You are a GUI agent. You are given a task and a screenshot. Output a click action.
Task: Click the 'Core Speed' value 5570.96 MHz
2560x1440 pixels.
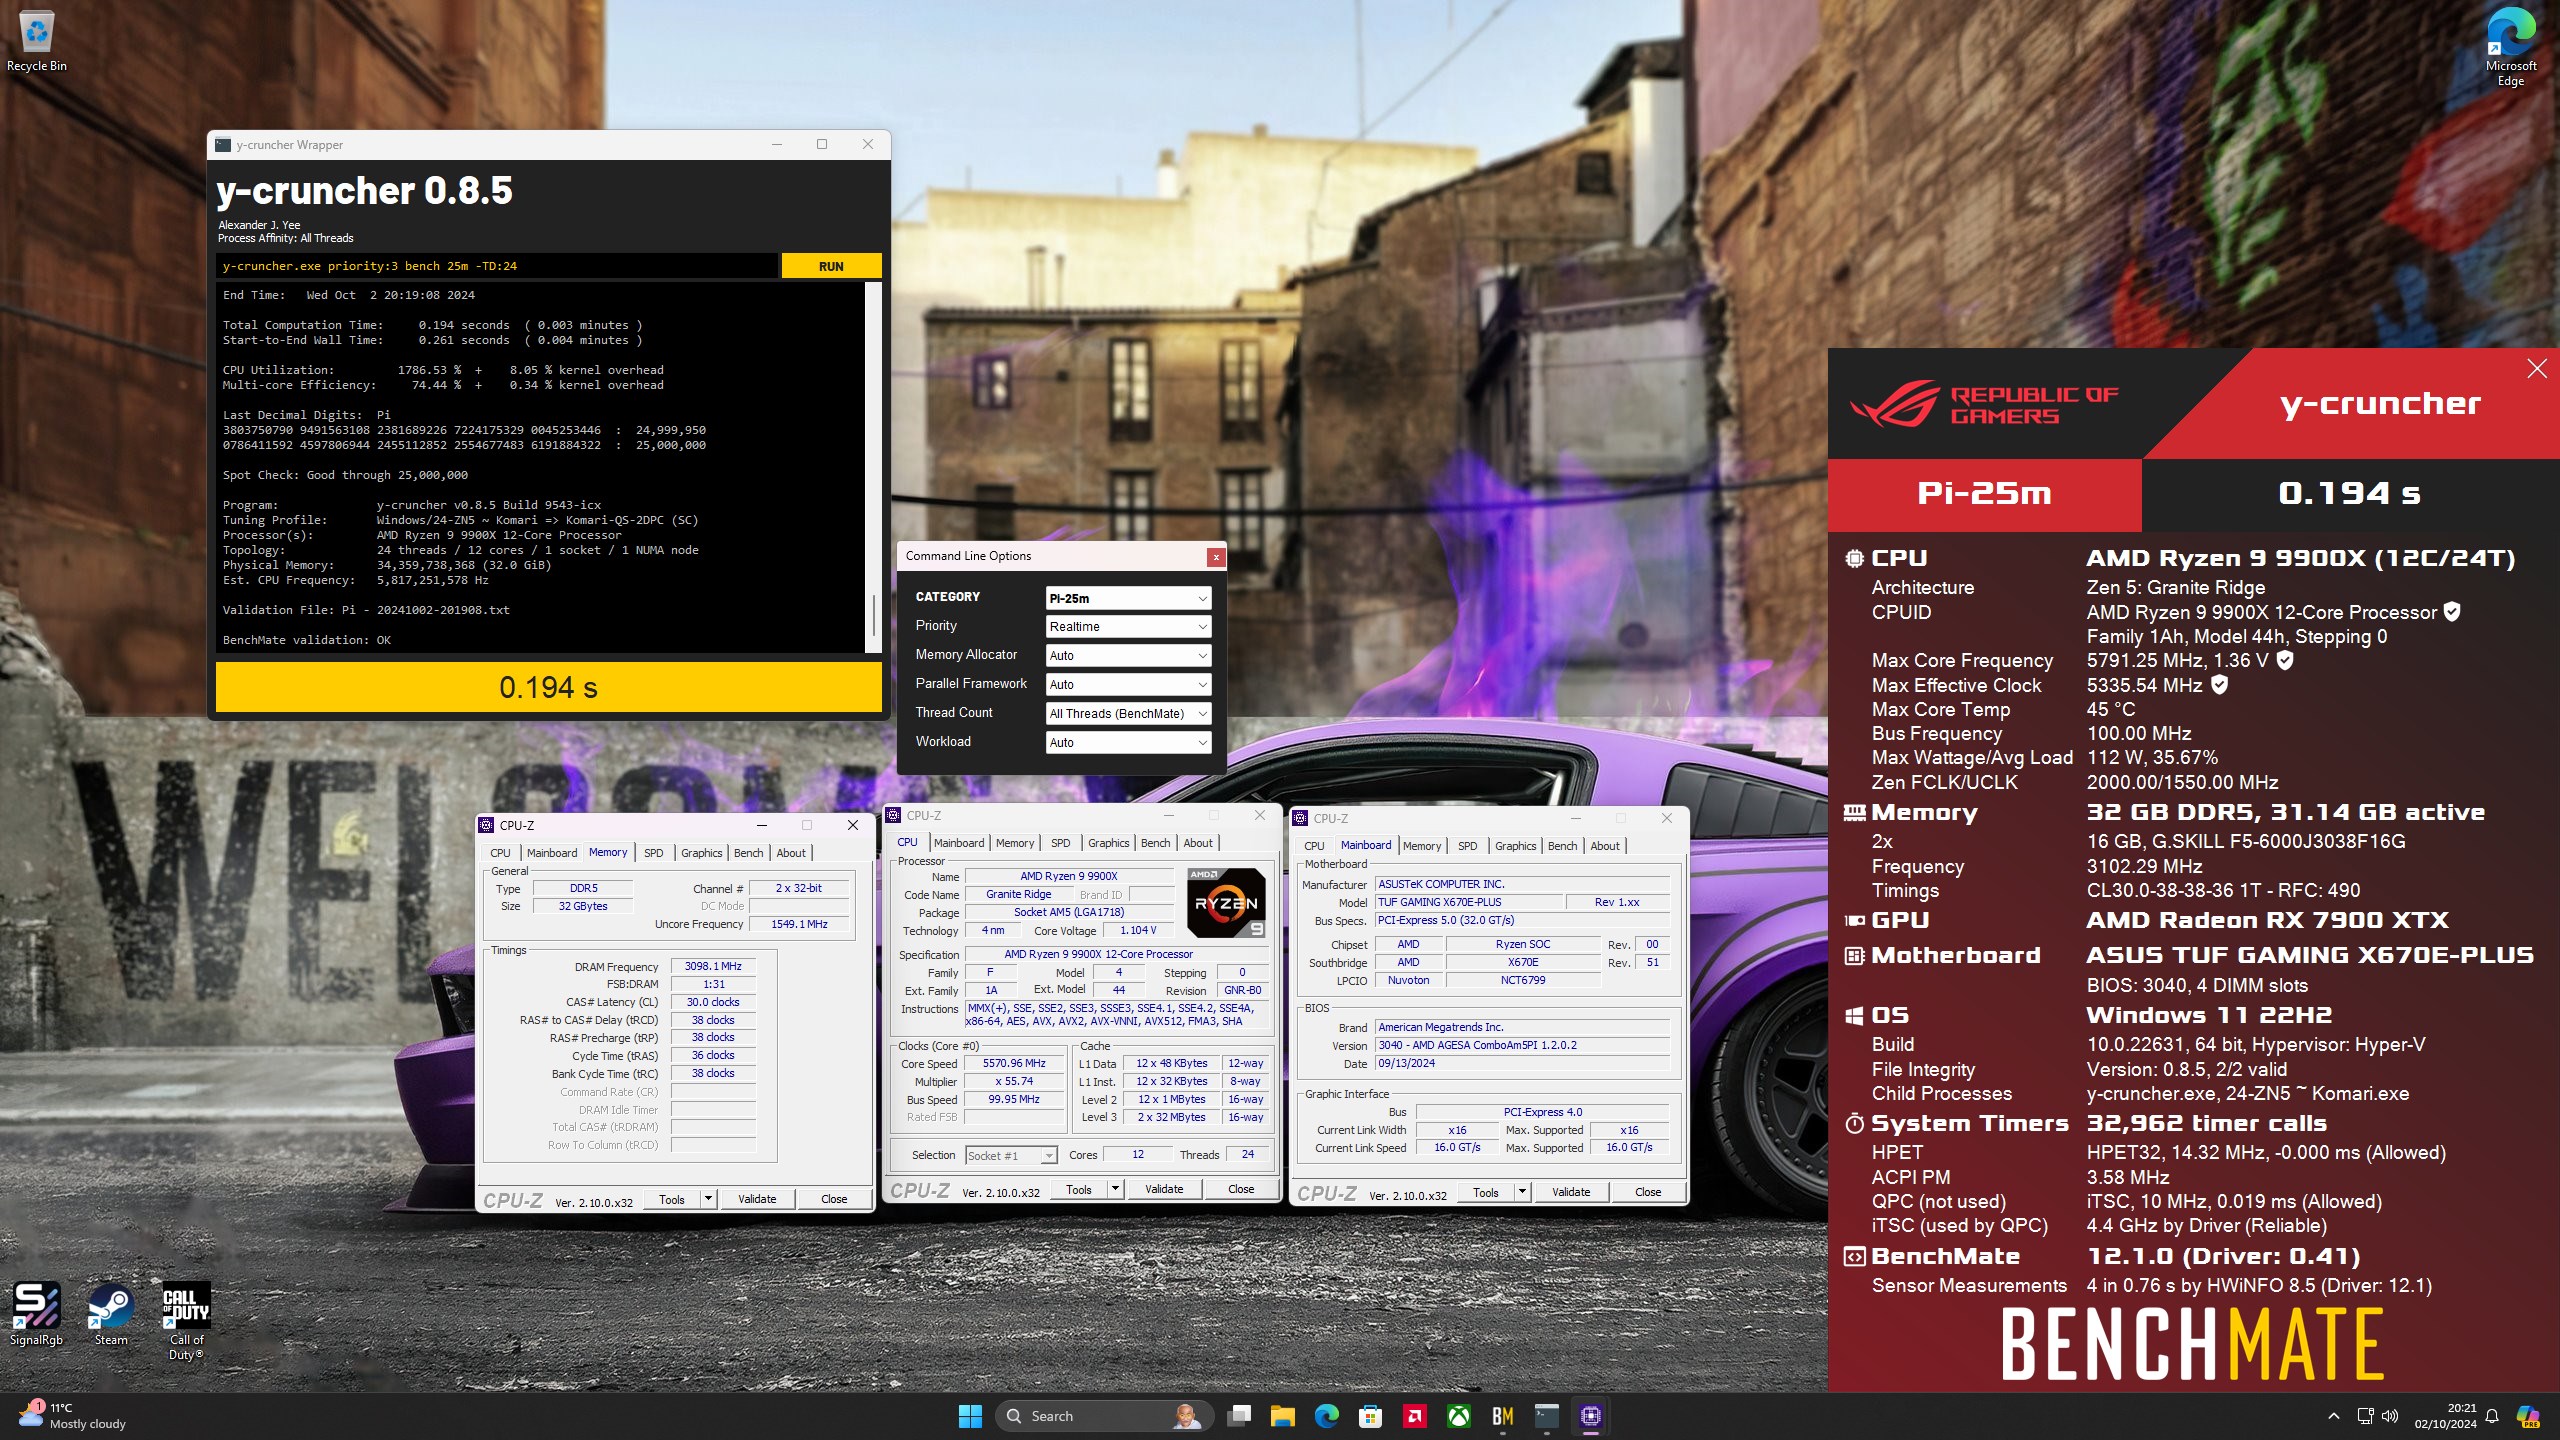(x=1014, y=1063)
